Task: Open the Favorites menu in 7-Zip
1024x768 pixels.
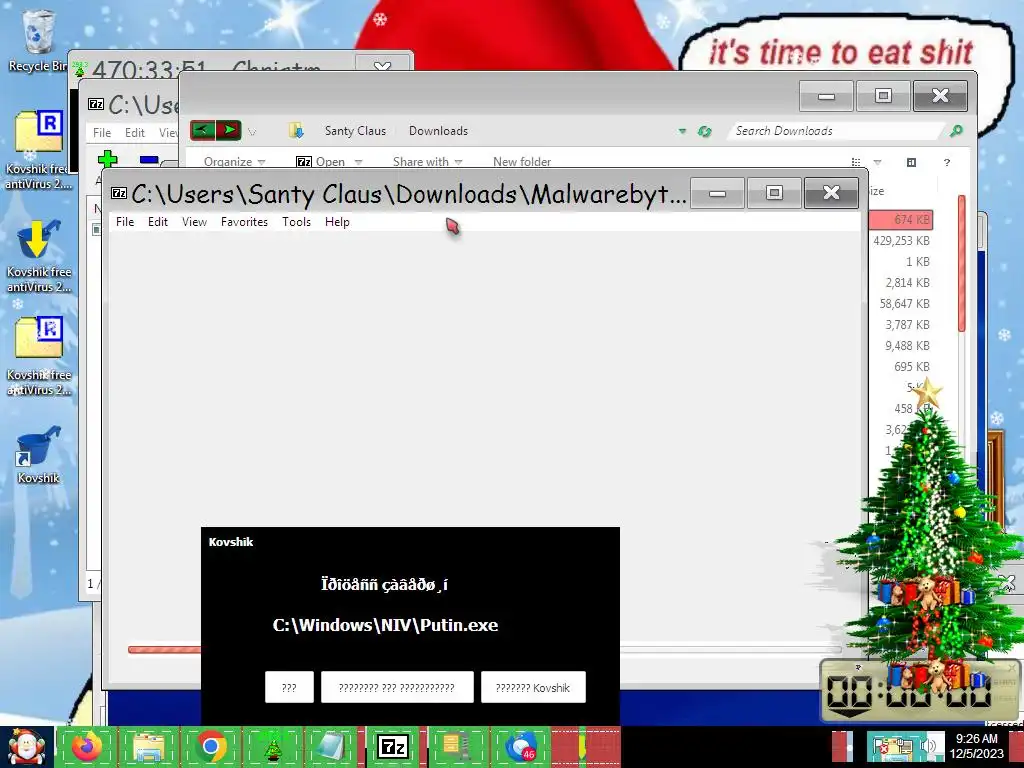Action: click(244, 222)
